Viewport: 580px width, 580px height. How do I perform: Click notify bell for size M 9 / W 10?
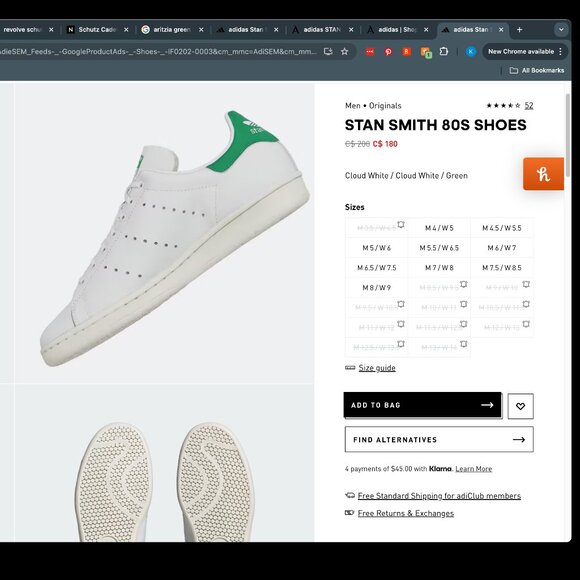pos(526,284)
